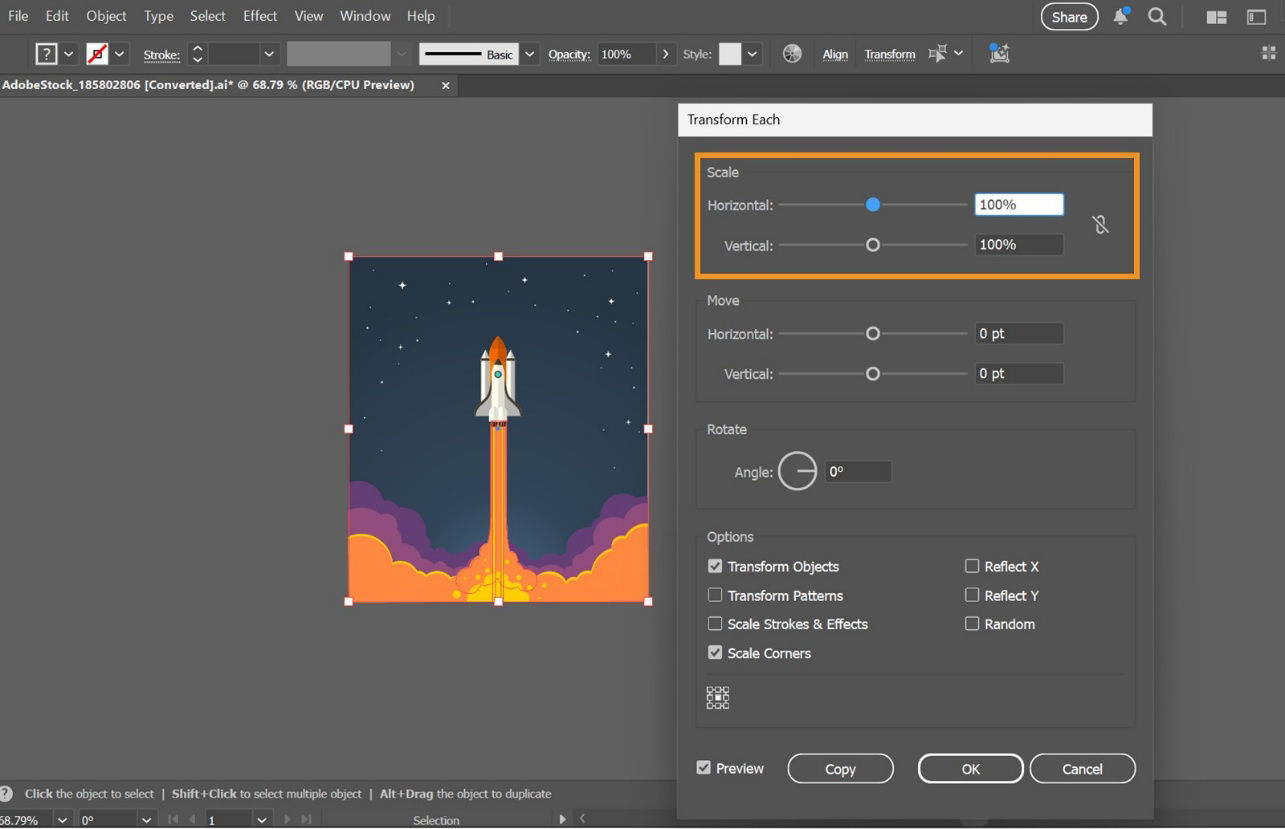1285x829 pixels.
Task: Enable Transform Patterns
Action: click(715, 595)
